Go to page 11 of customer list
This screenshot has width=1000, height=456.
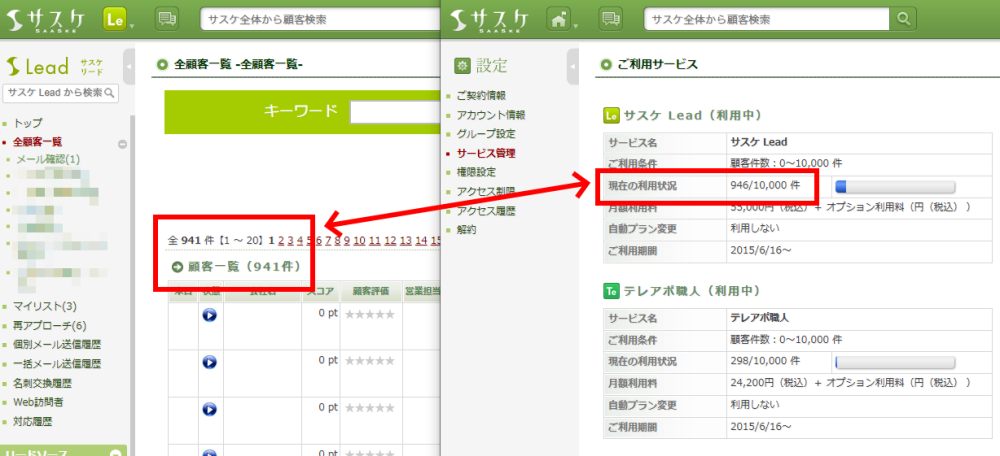[374, 240]
